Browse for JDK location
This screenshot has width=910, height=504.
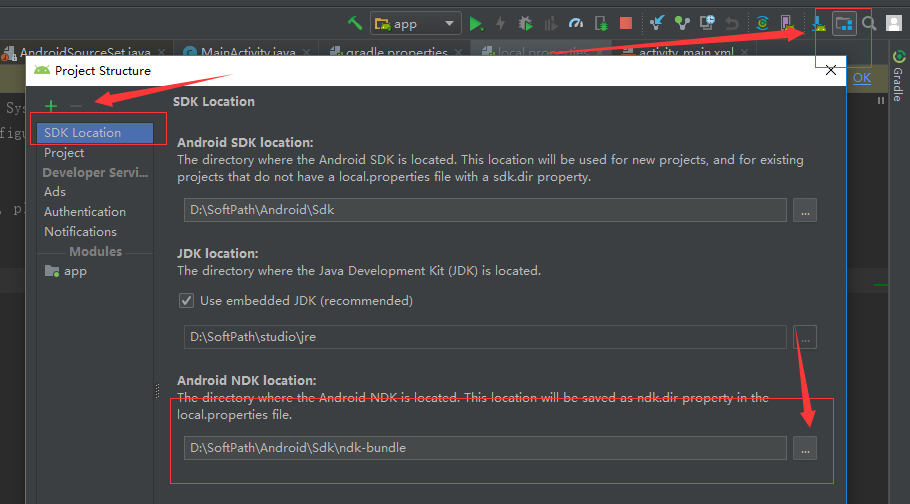pos(805,337)
